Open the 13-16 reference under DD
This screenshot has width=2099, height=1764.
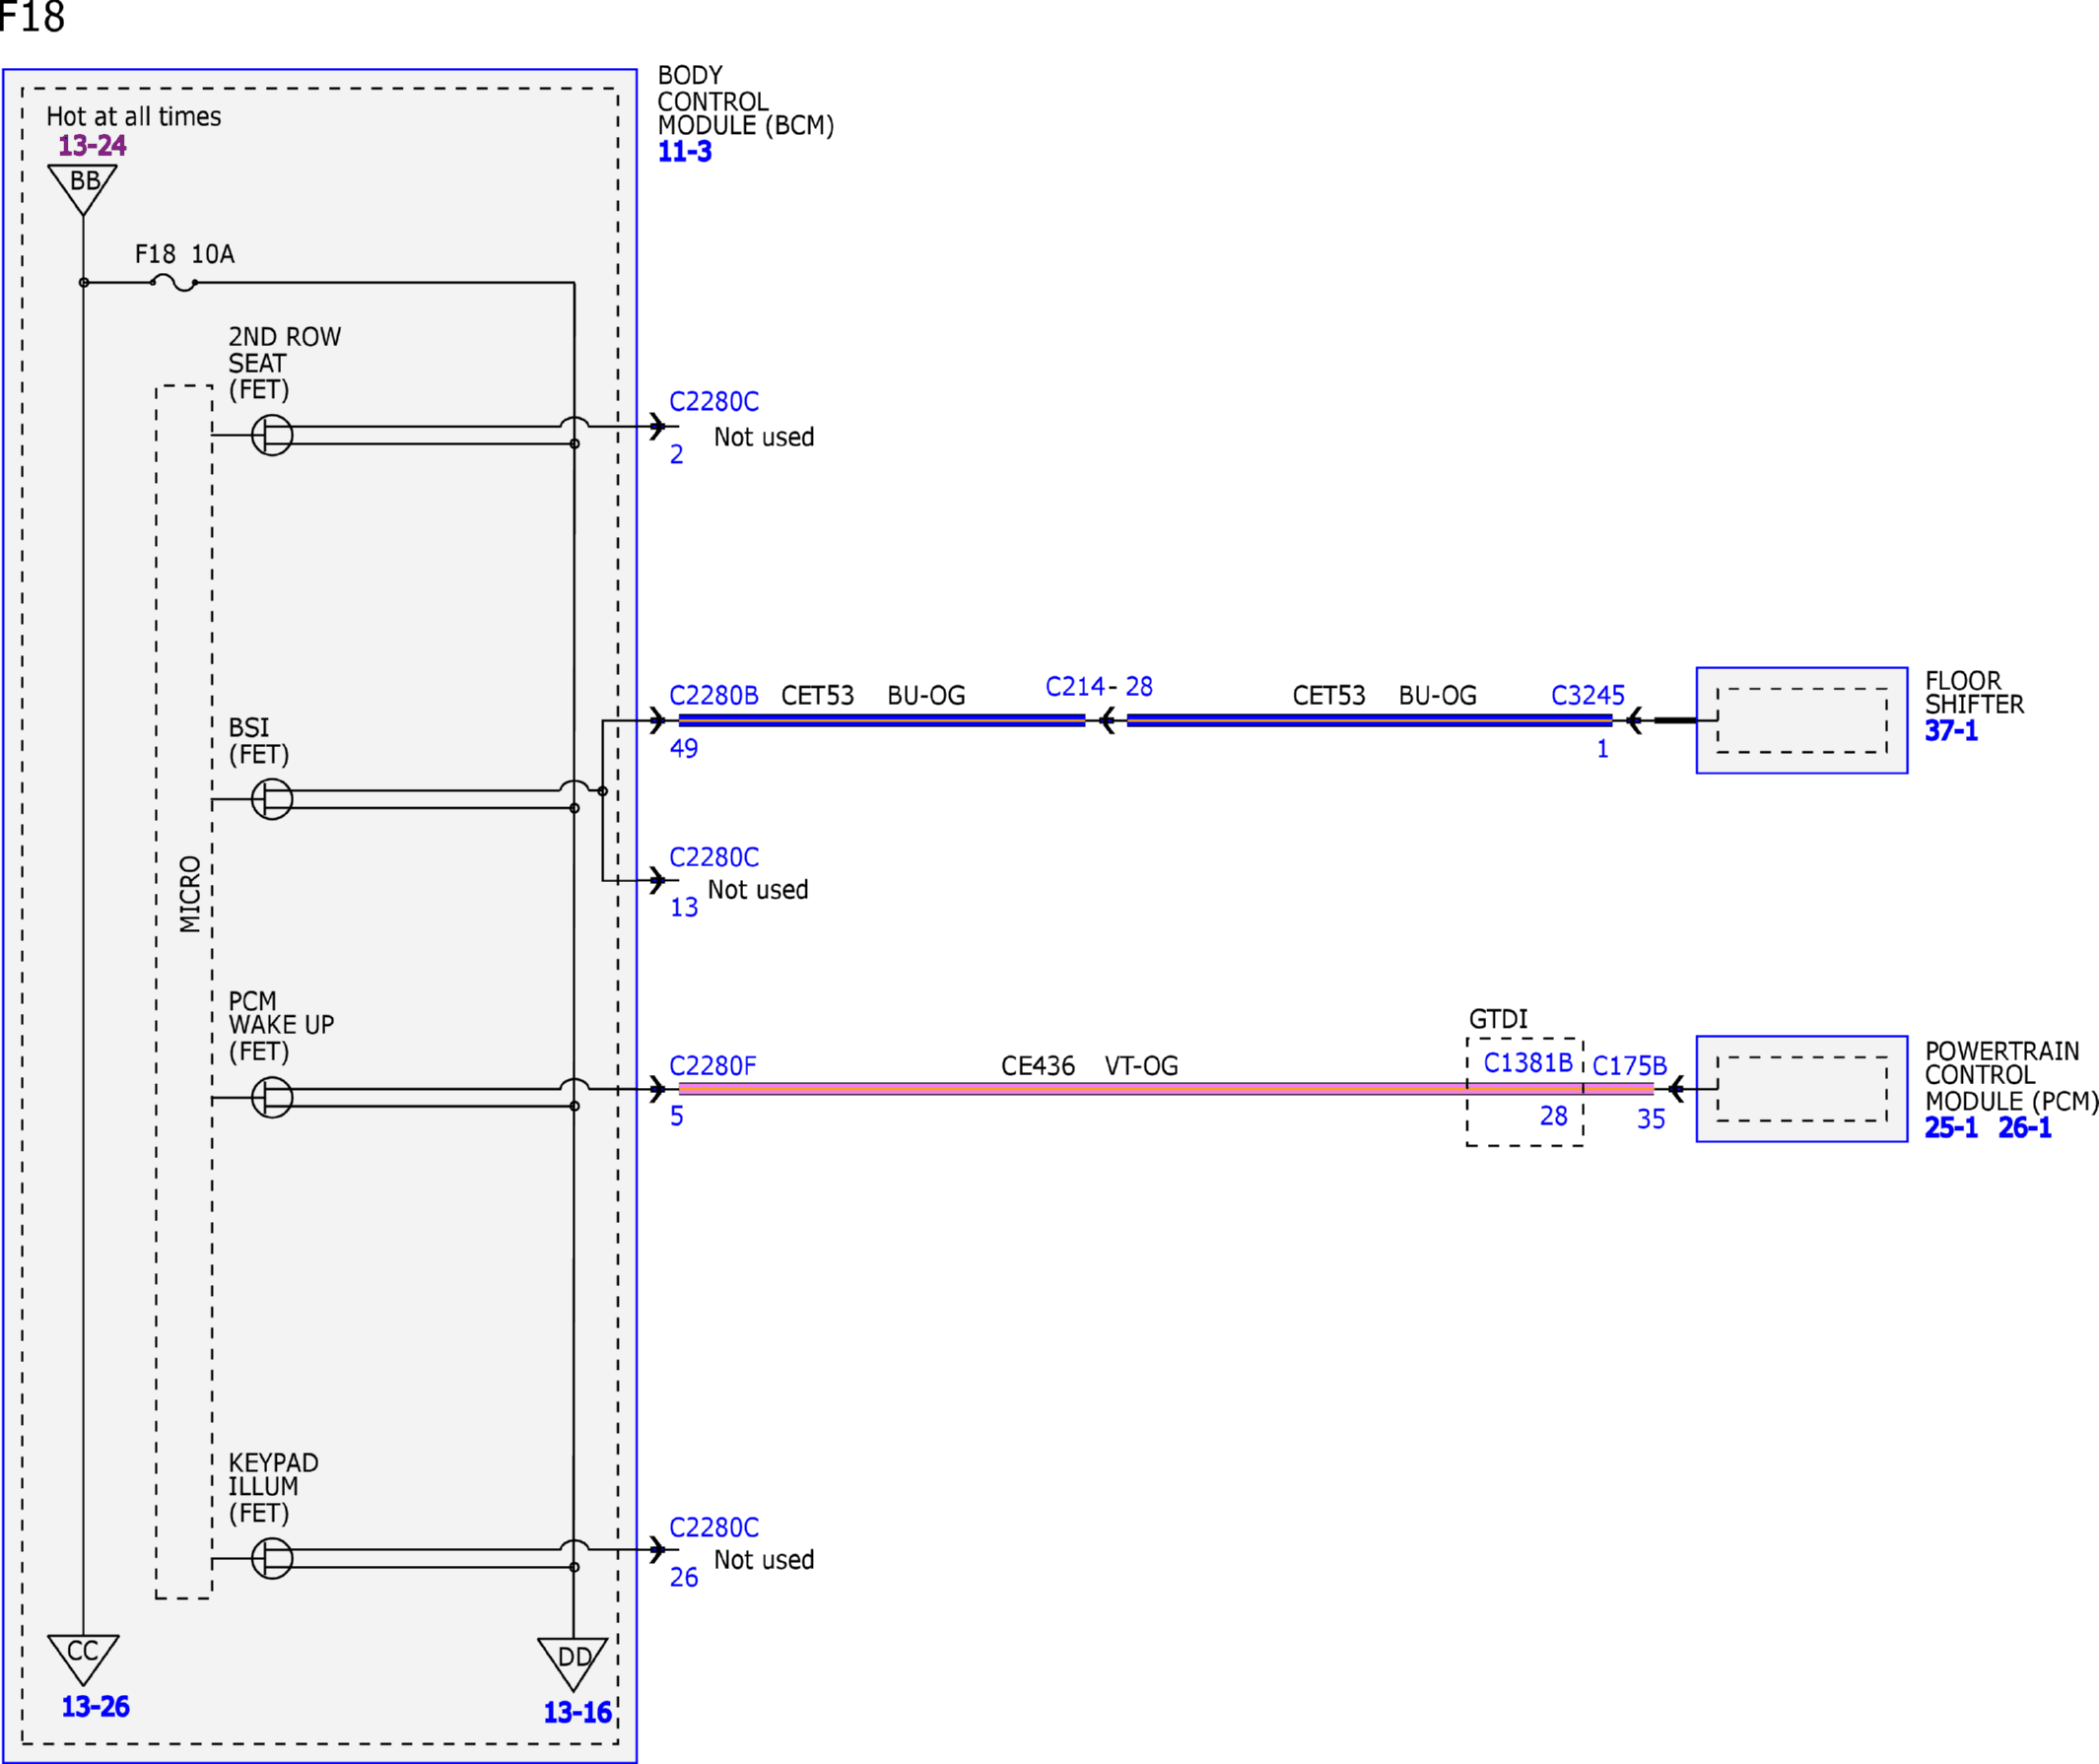[x=577, y=1713]
